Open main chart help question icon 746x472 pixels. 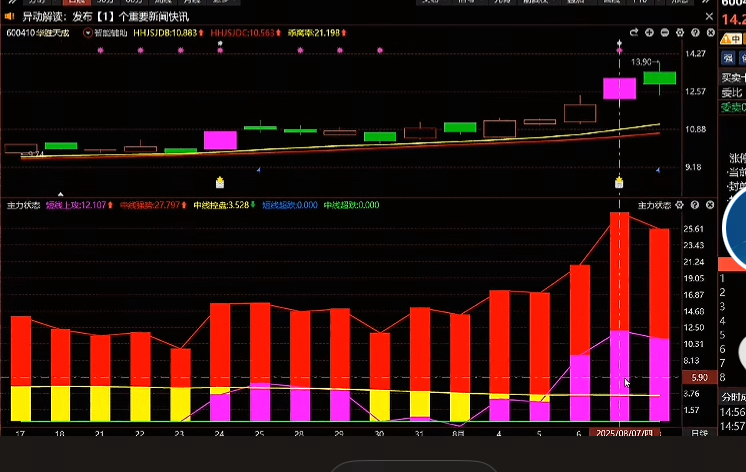tap(695, 32)
